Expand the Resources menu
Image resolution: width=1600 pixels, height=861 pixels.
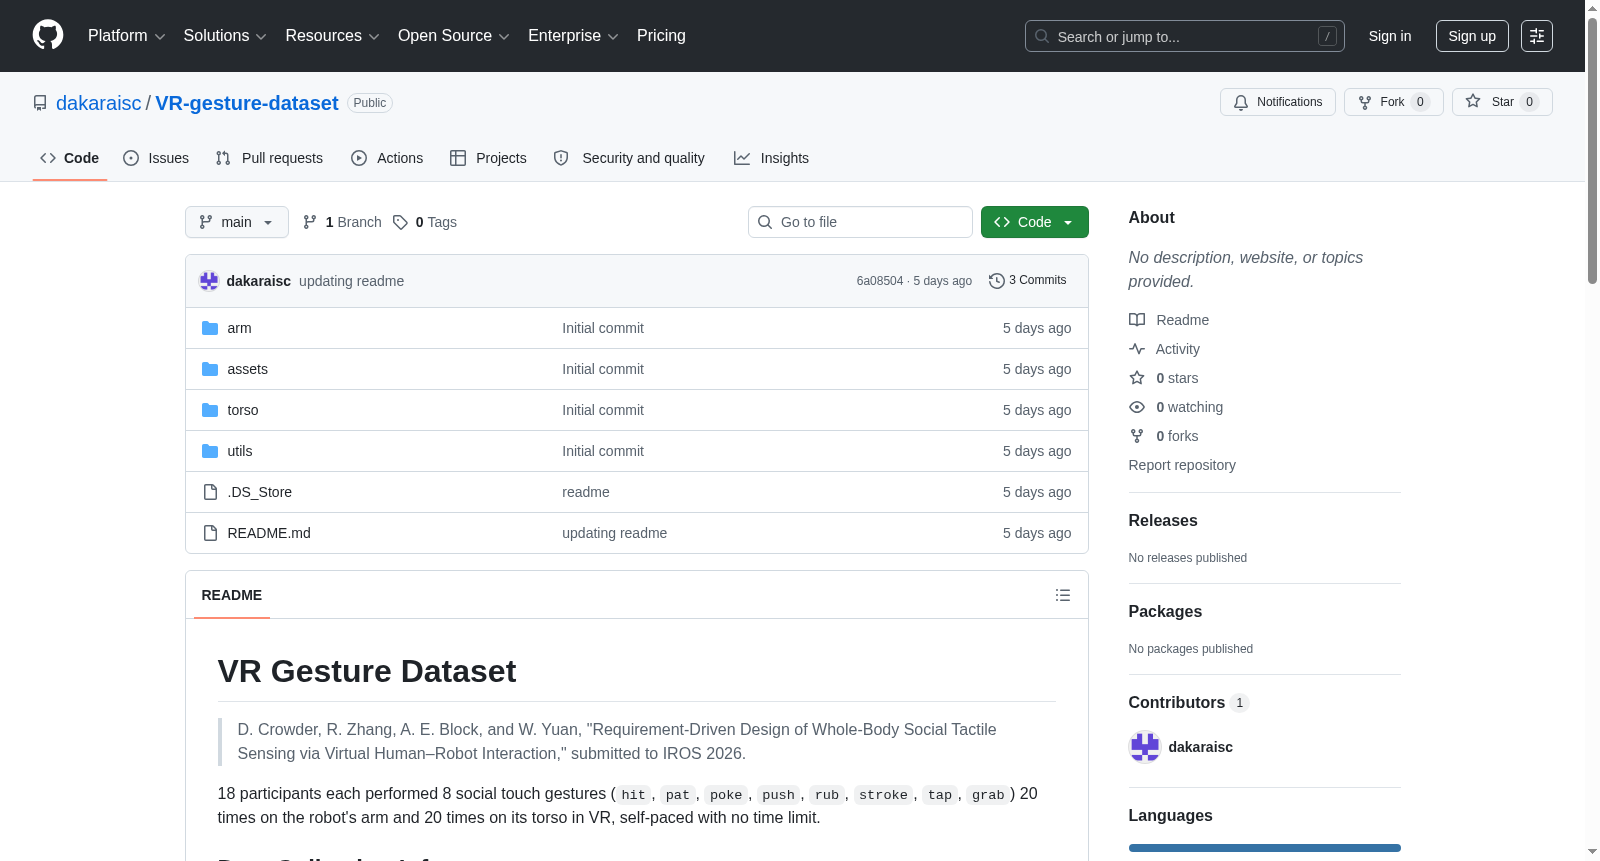point(332,36)
